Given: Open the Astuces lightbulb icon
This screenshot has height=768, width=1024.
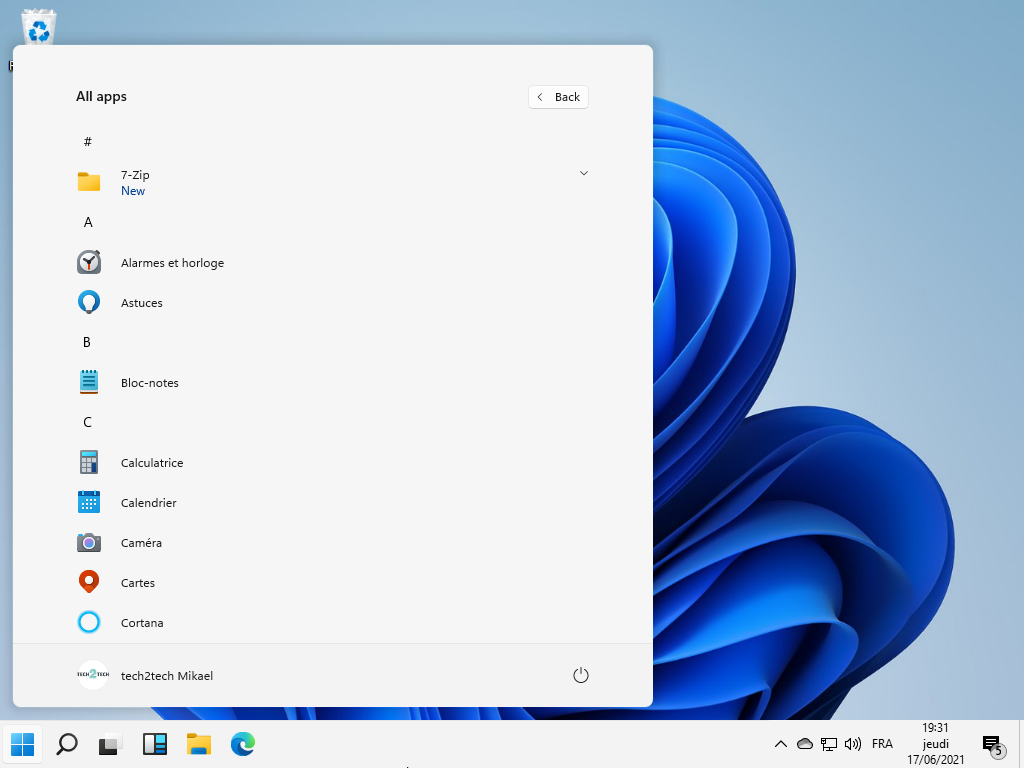Looking at the screenshot, I should [89, 302].
